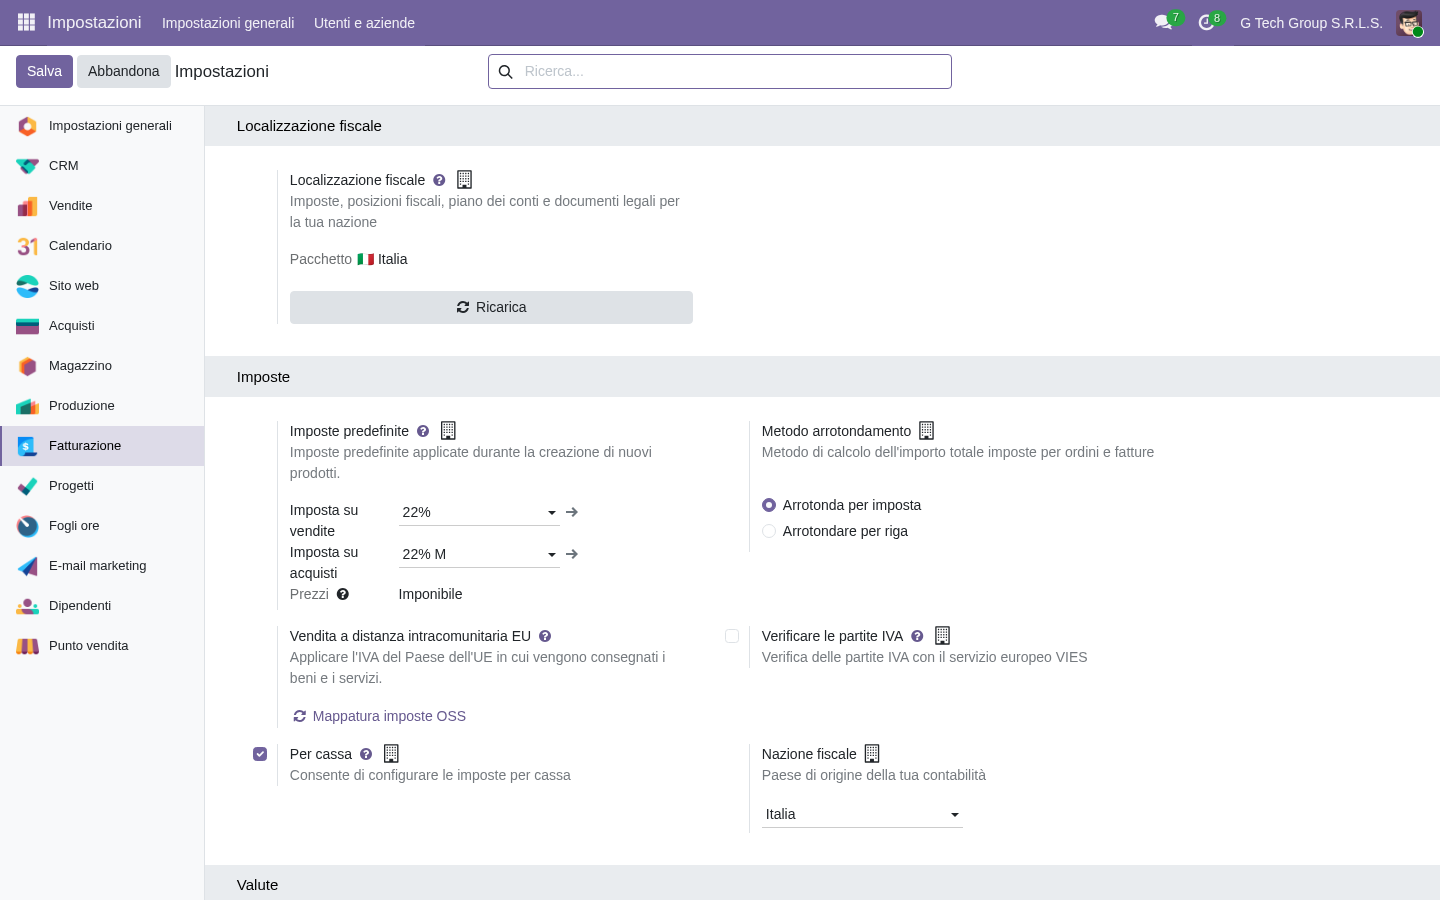The width and height of the screenshot is (1440, 900).
Task: Open Mappatura imposte OSS link
Action: [379, 716]
